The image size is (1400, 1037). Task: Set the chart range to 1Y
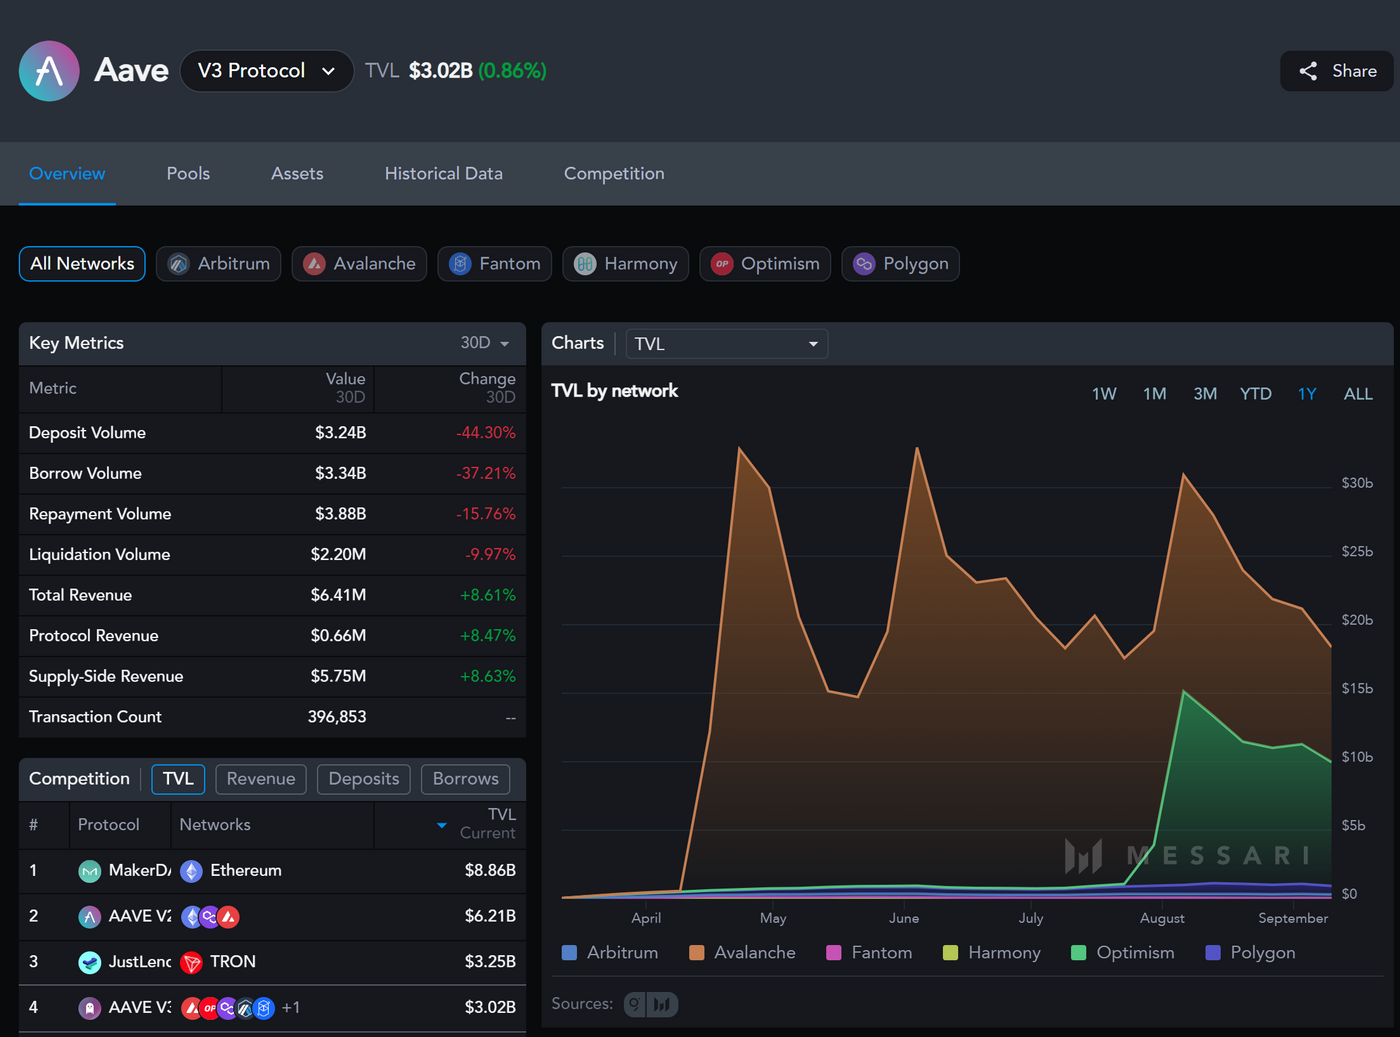[1307, 393]
